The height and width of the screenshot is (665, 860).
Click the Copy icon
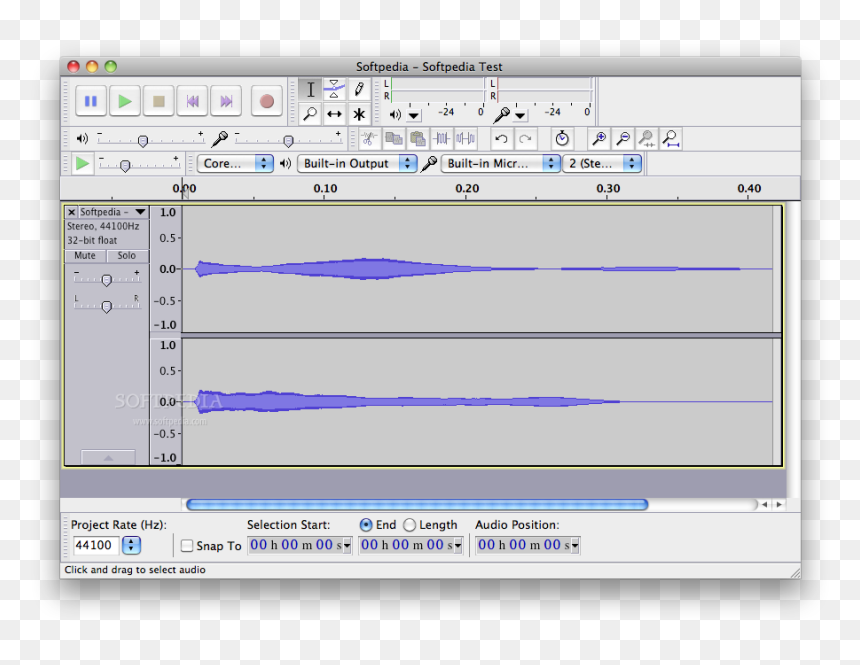tap(393, 139)
